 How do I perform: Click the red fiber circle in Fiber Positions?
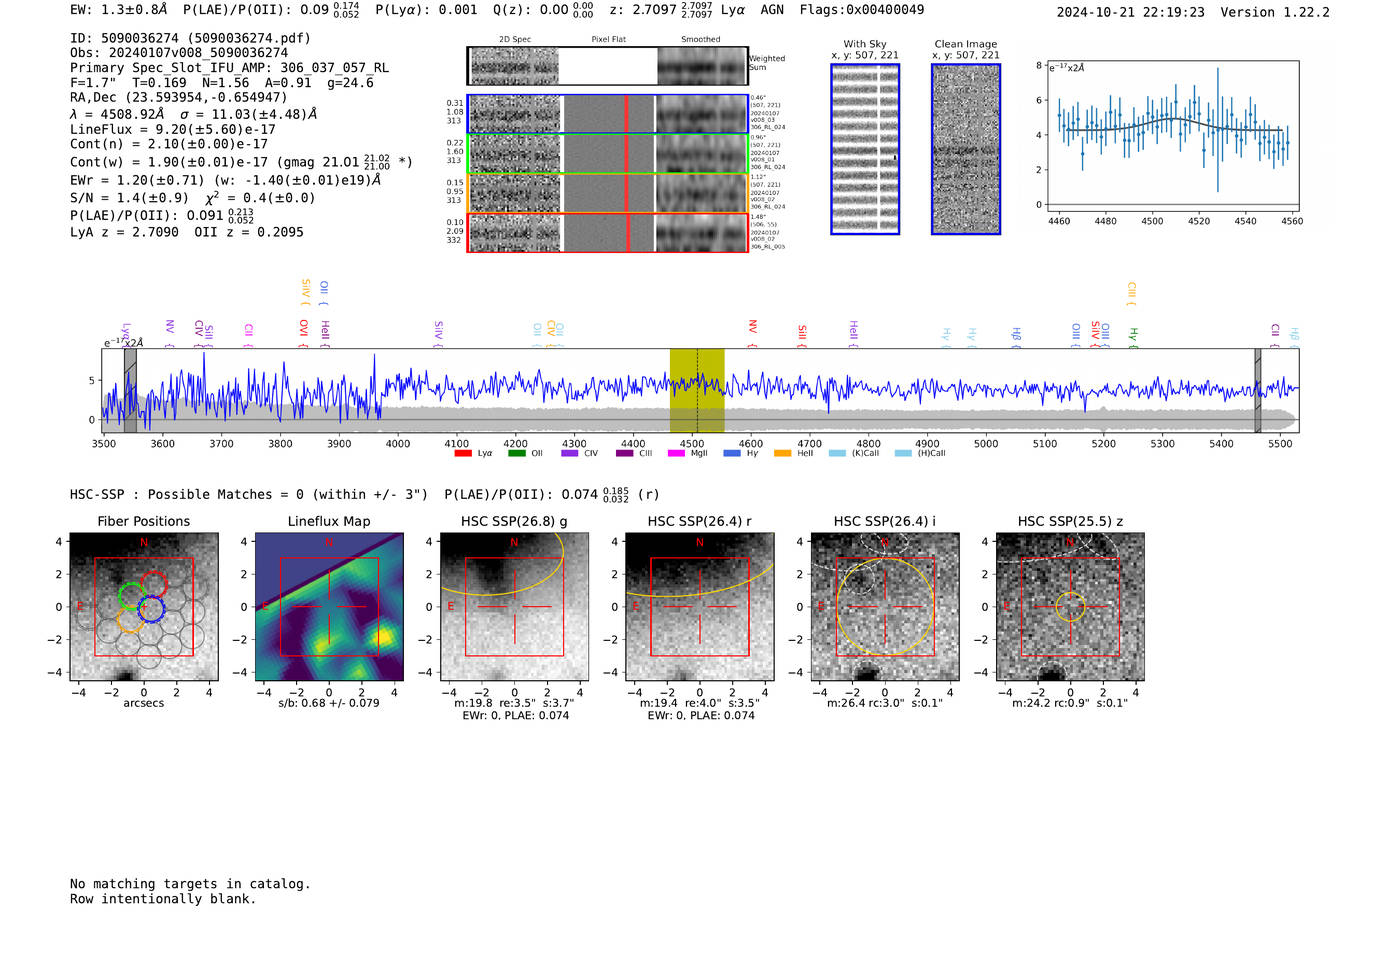(x=154, y=584)
